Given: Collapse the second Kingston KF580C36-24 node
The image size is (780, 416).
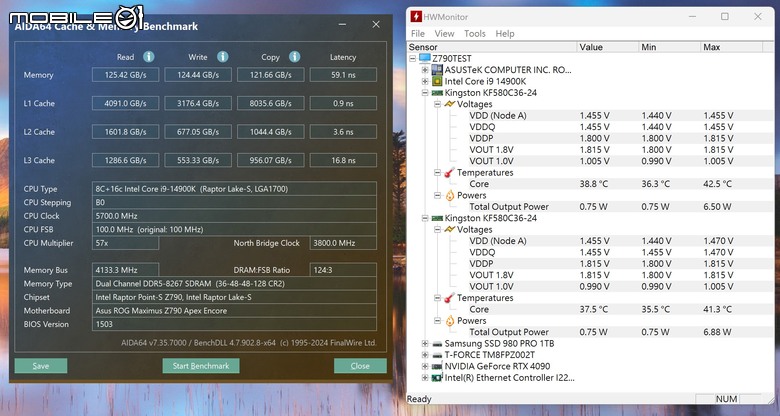Looking at the screenshot, I should (x=425, y=218).
